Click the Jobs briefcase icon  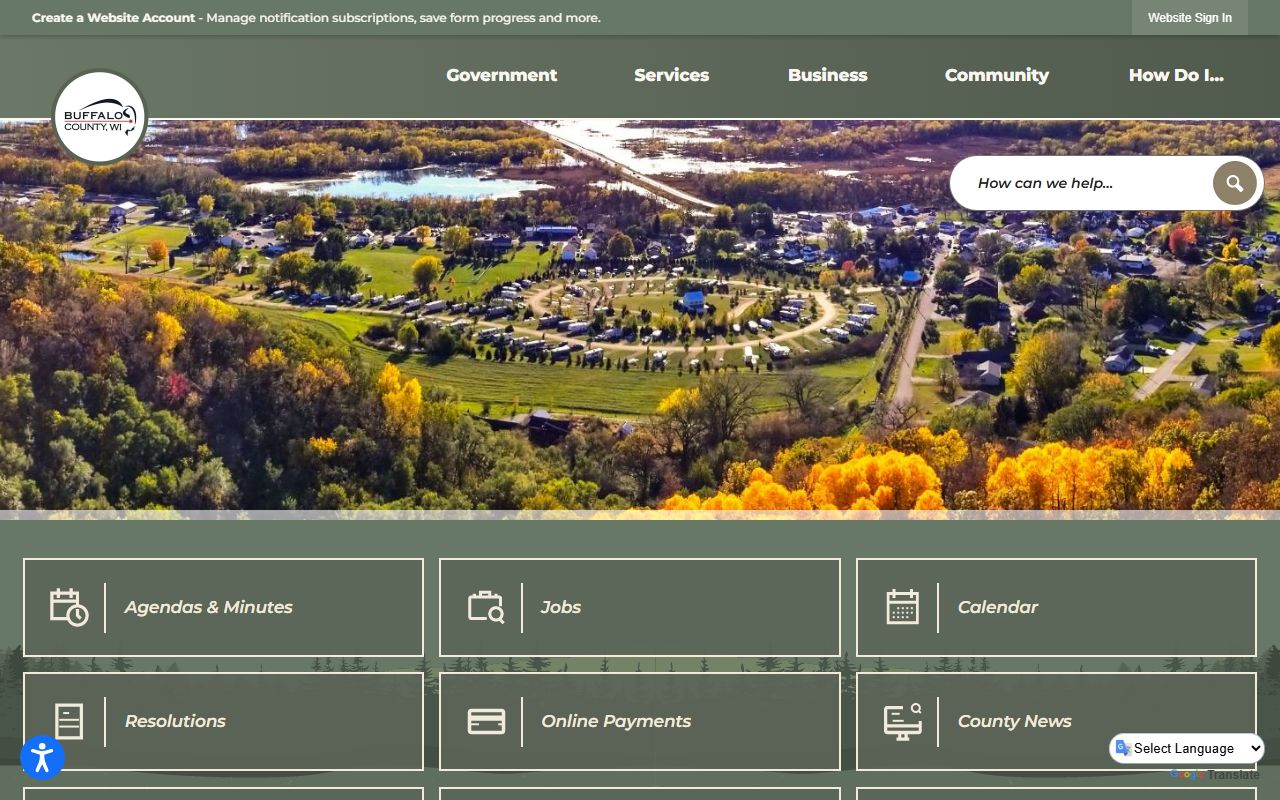486,607
